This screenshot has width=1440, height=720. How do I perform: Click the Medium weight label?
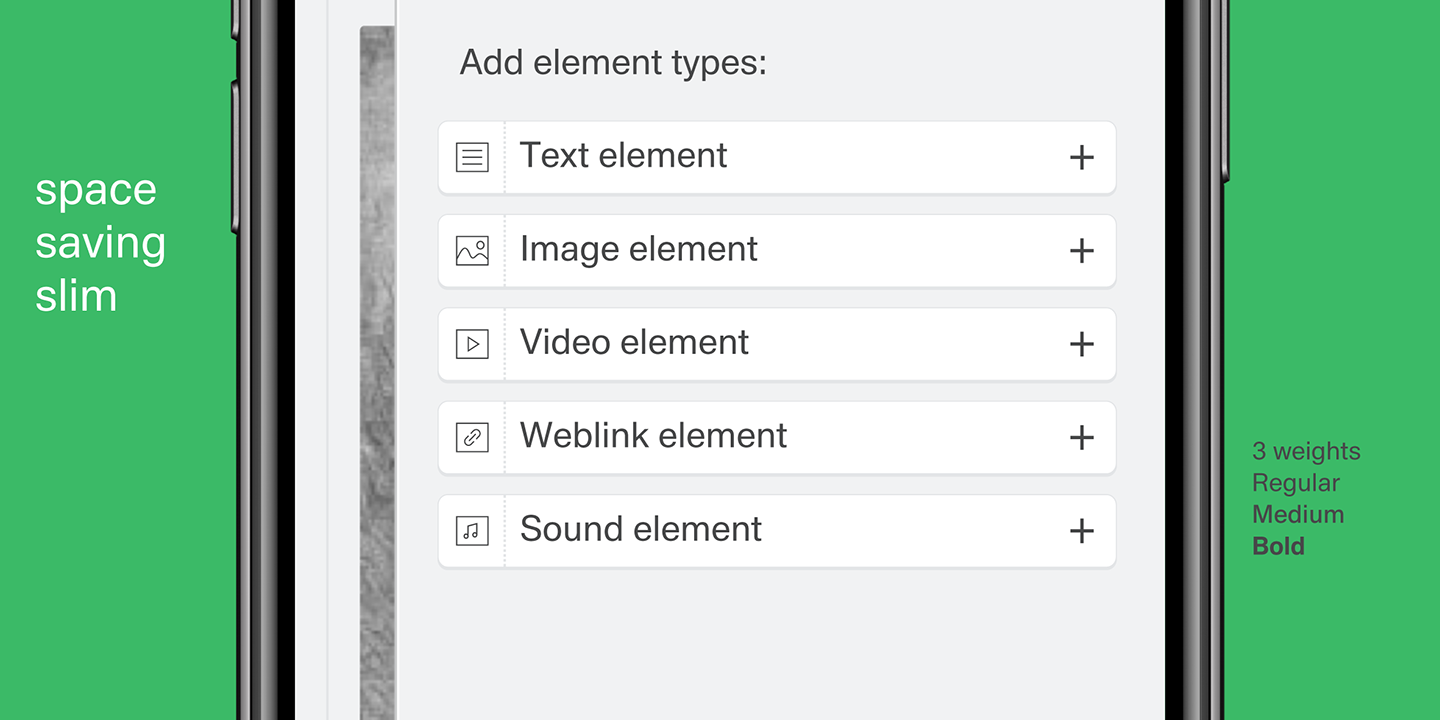[1298, 514]
